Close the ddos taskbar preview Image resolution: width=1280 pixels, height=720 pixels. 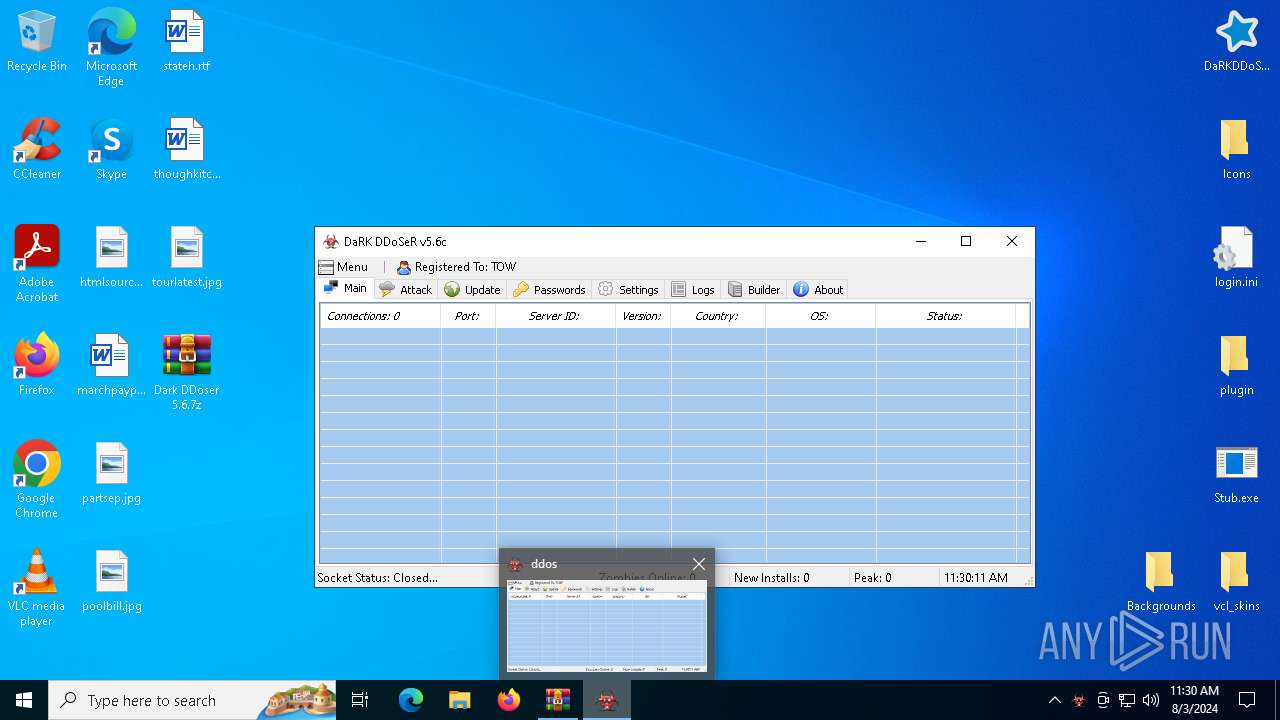(699, 564)
